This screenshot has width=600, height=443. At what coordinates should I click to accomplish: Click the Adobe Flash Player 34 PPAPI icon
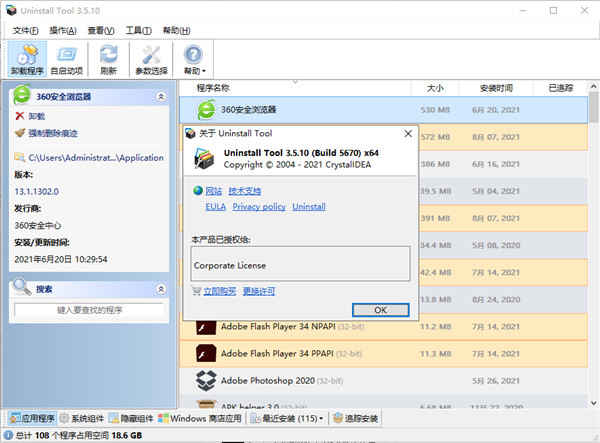click(x=206, y=354)
